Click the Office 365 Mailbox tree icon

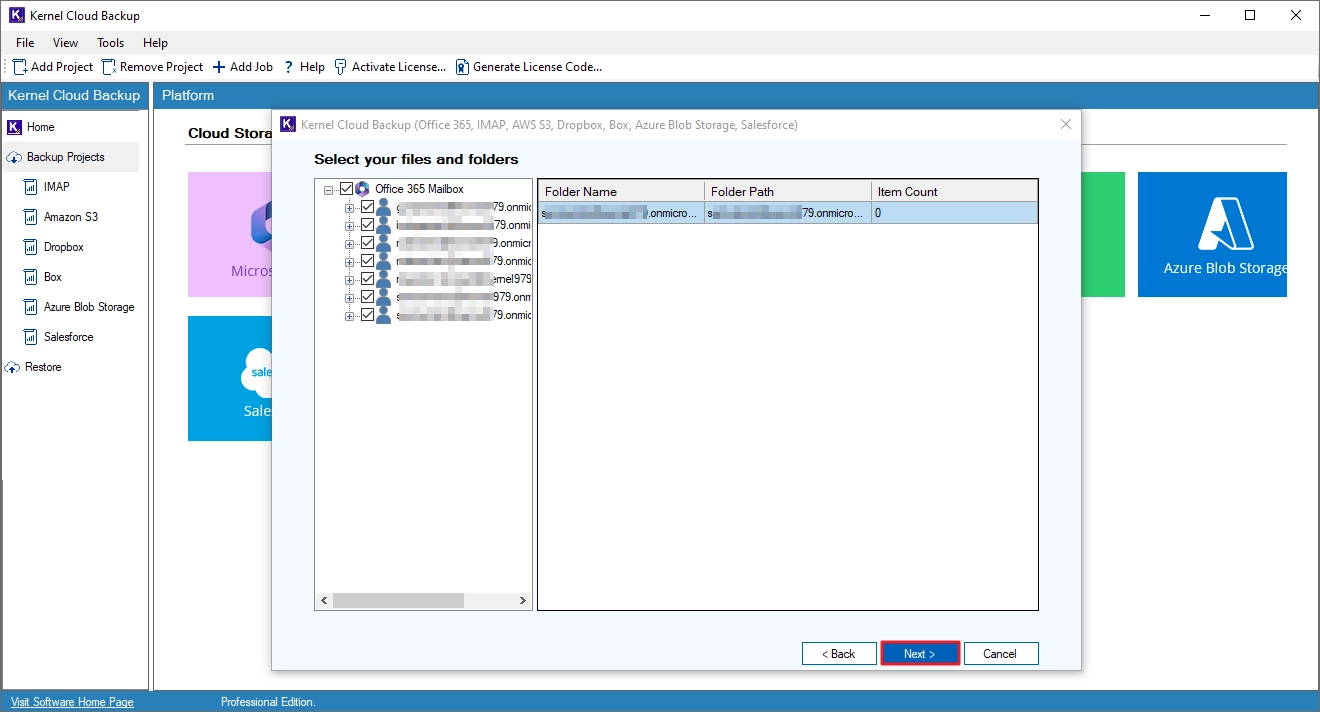(362, 189)
